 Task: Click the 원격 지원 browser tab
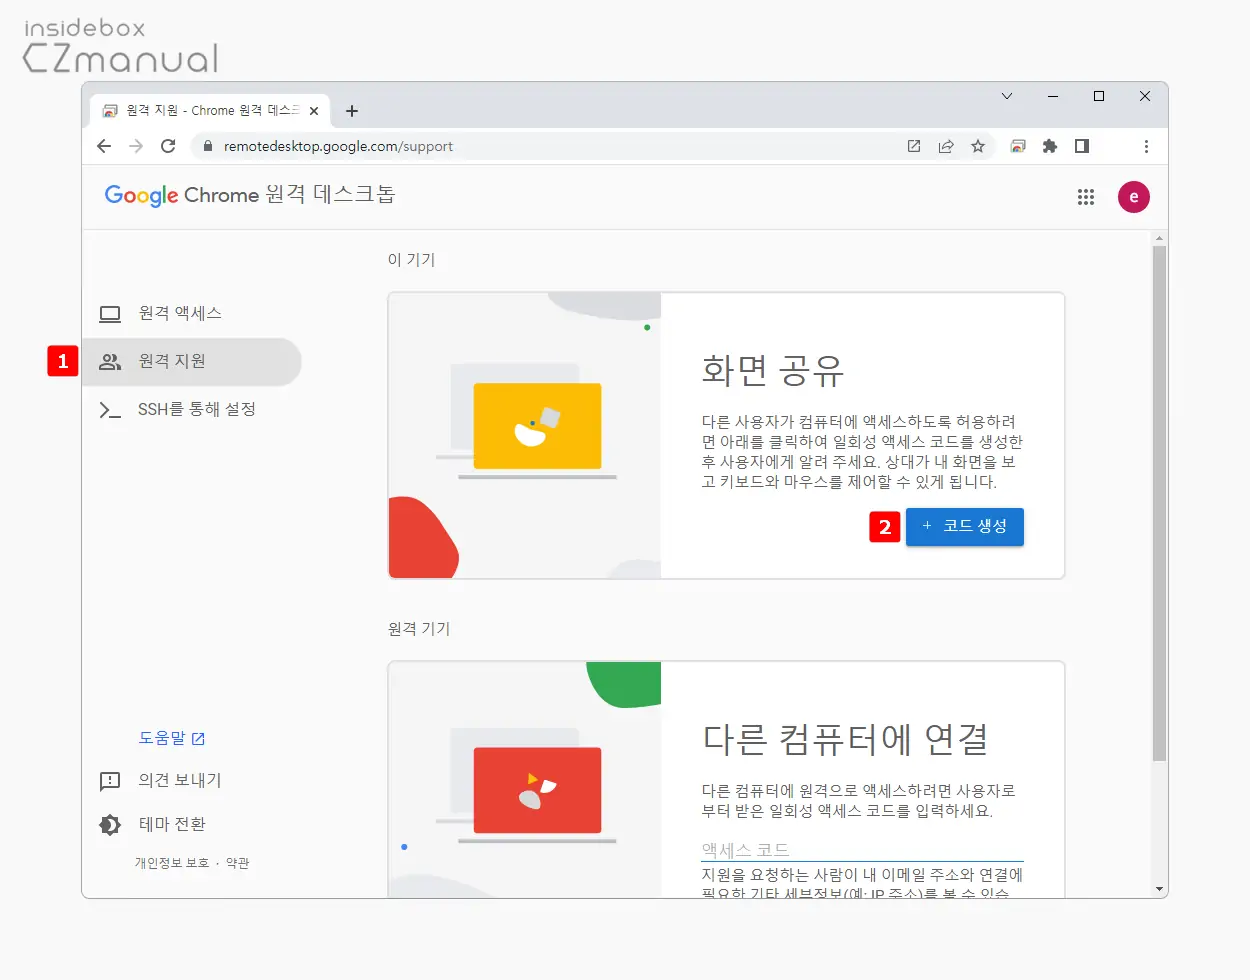210,111
